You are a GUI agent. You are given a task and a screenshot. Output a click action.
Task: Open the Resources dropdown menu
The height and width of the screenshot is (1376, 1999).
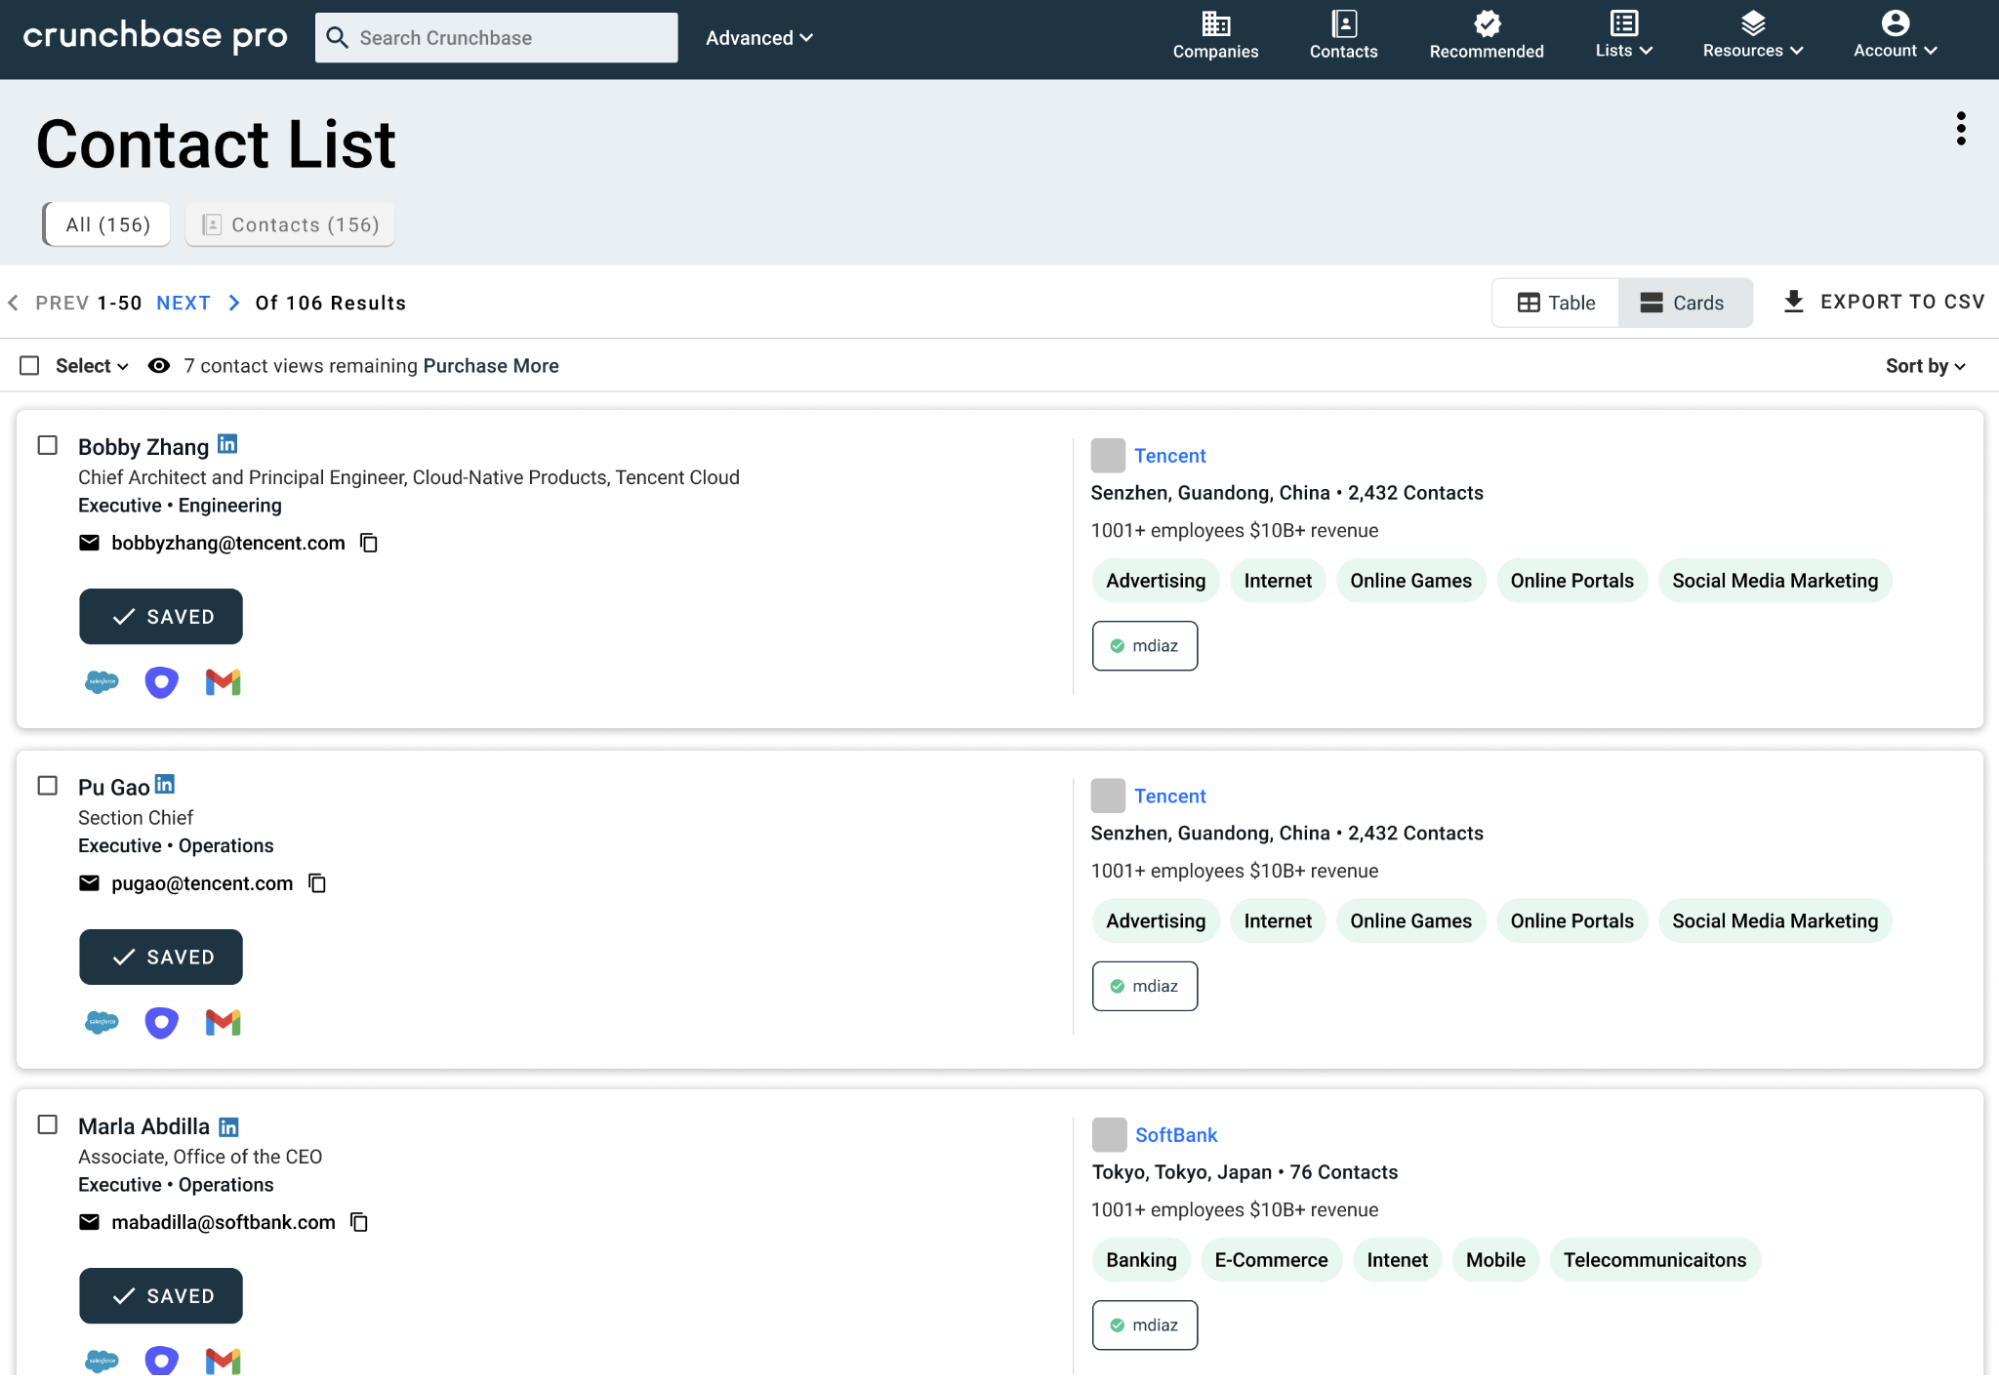(x=1752, y=34)
